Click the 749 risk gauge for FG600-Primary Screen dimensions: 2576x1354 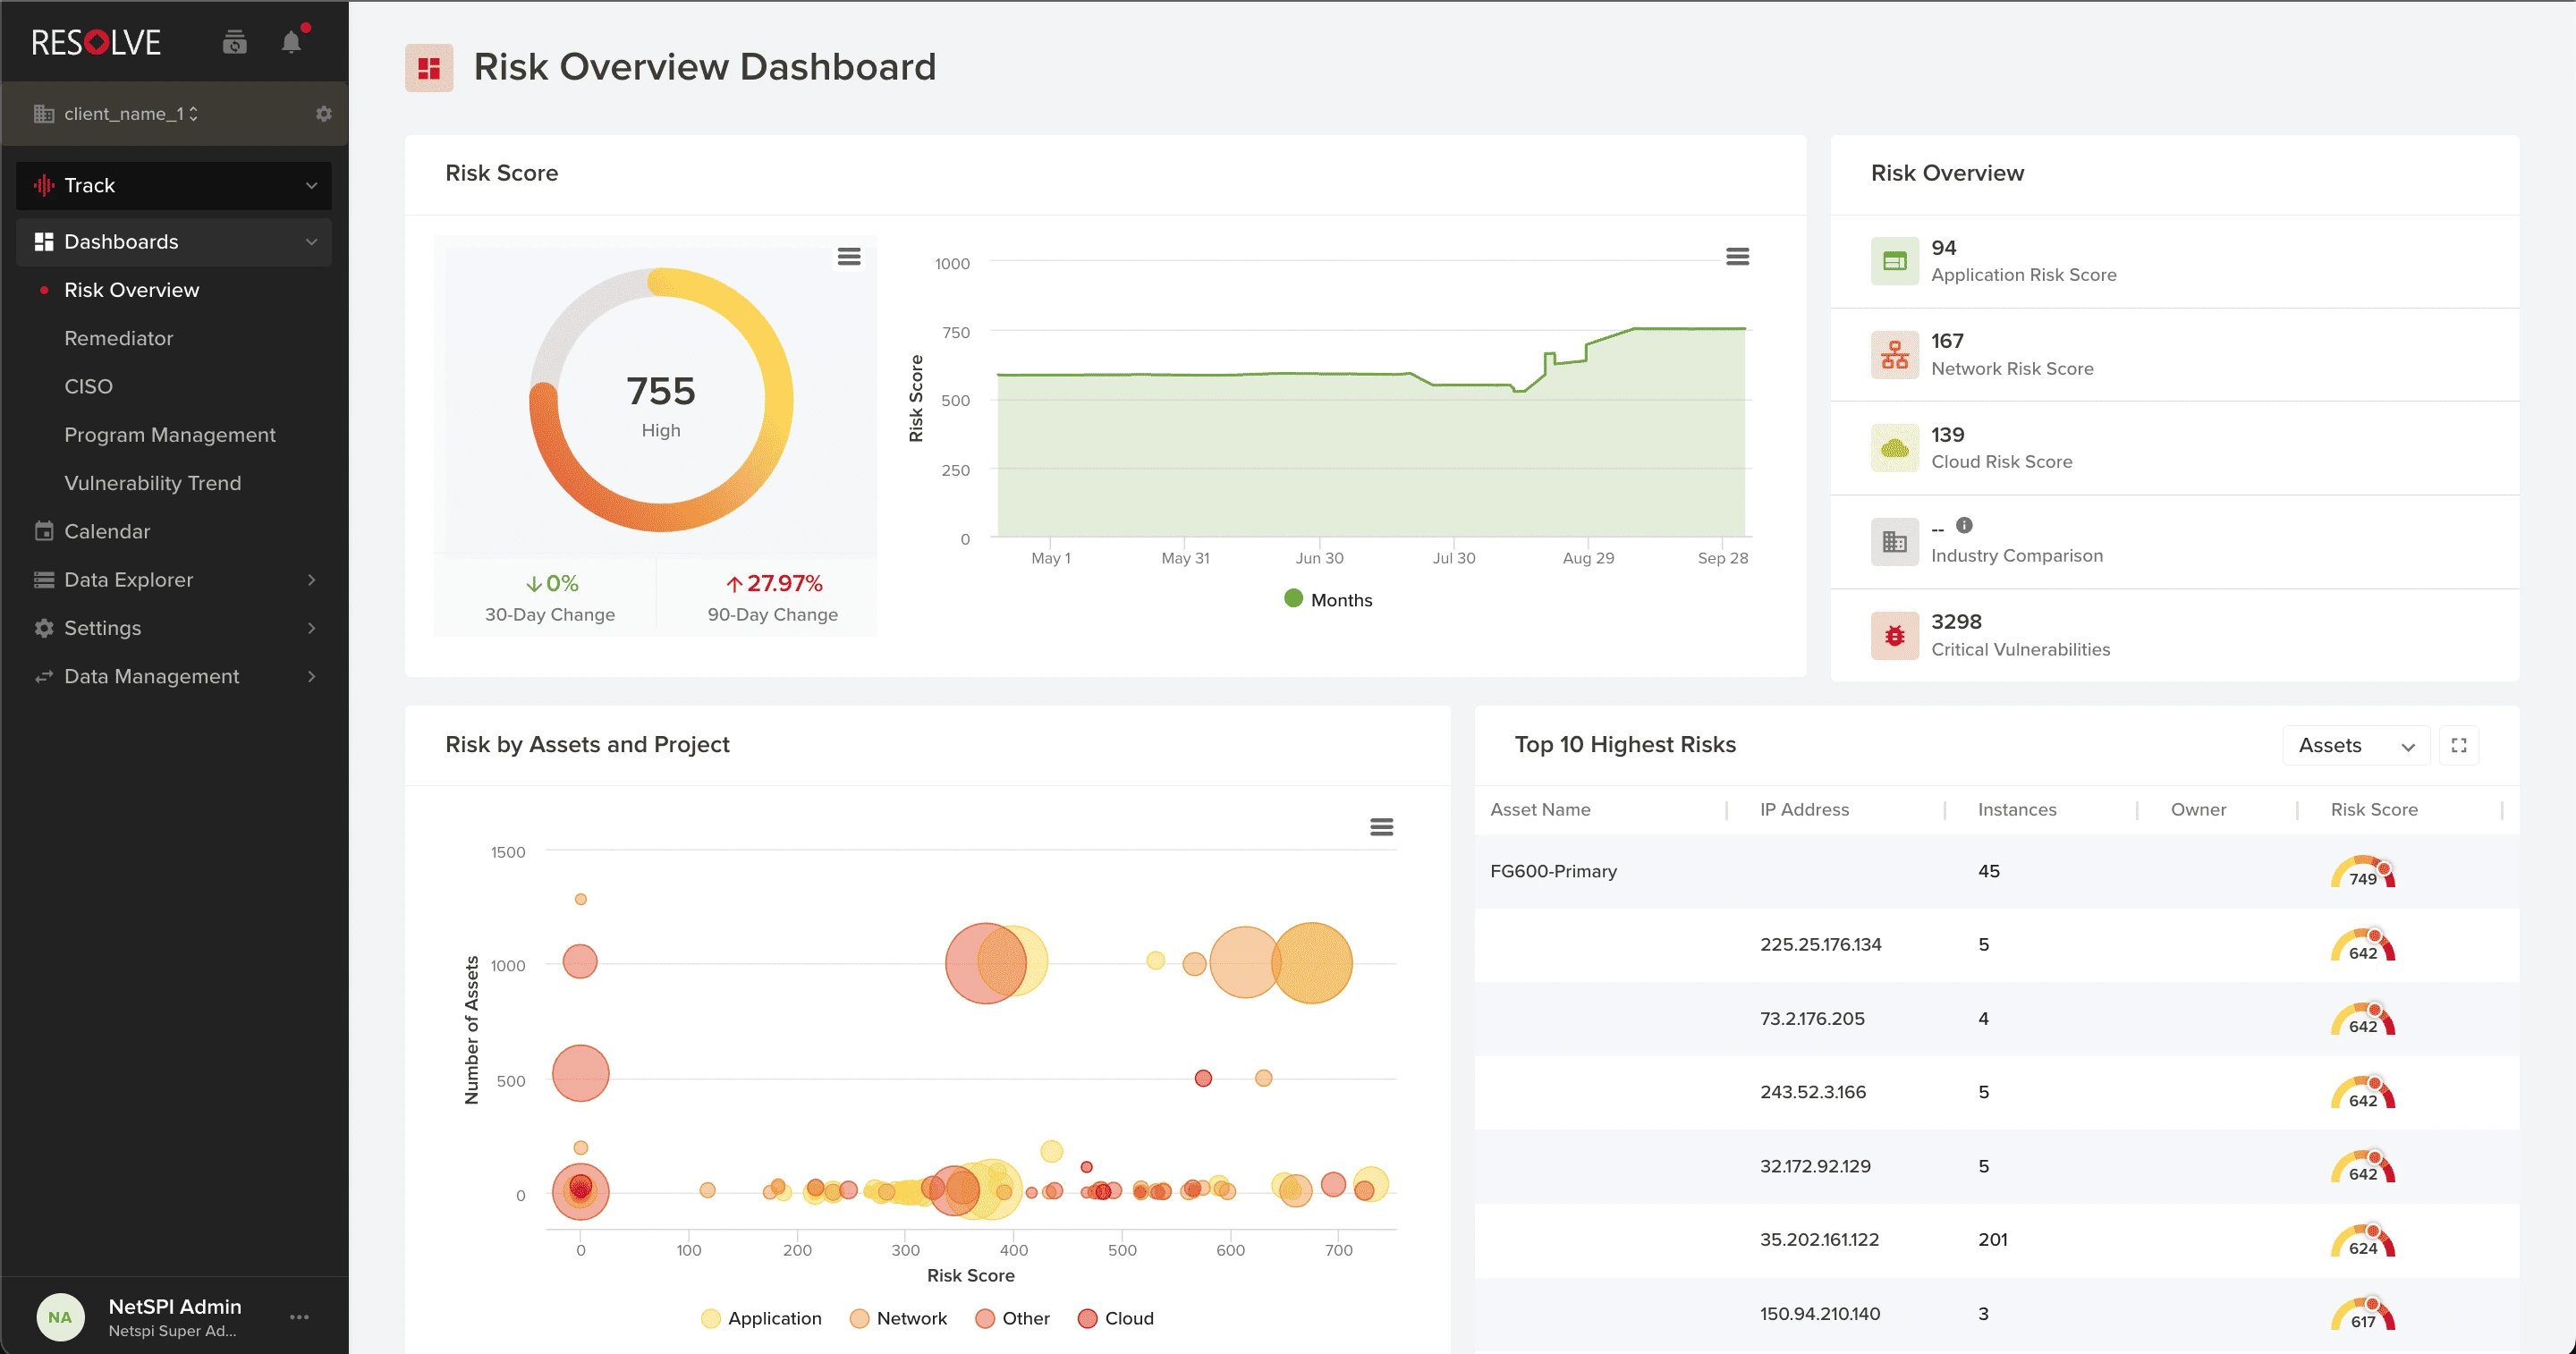(x=2363, y=871)
